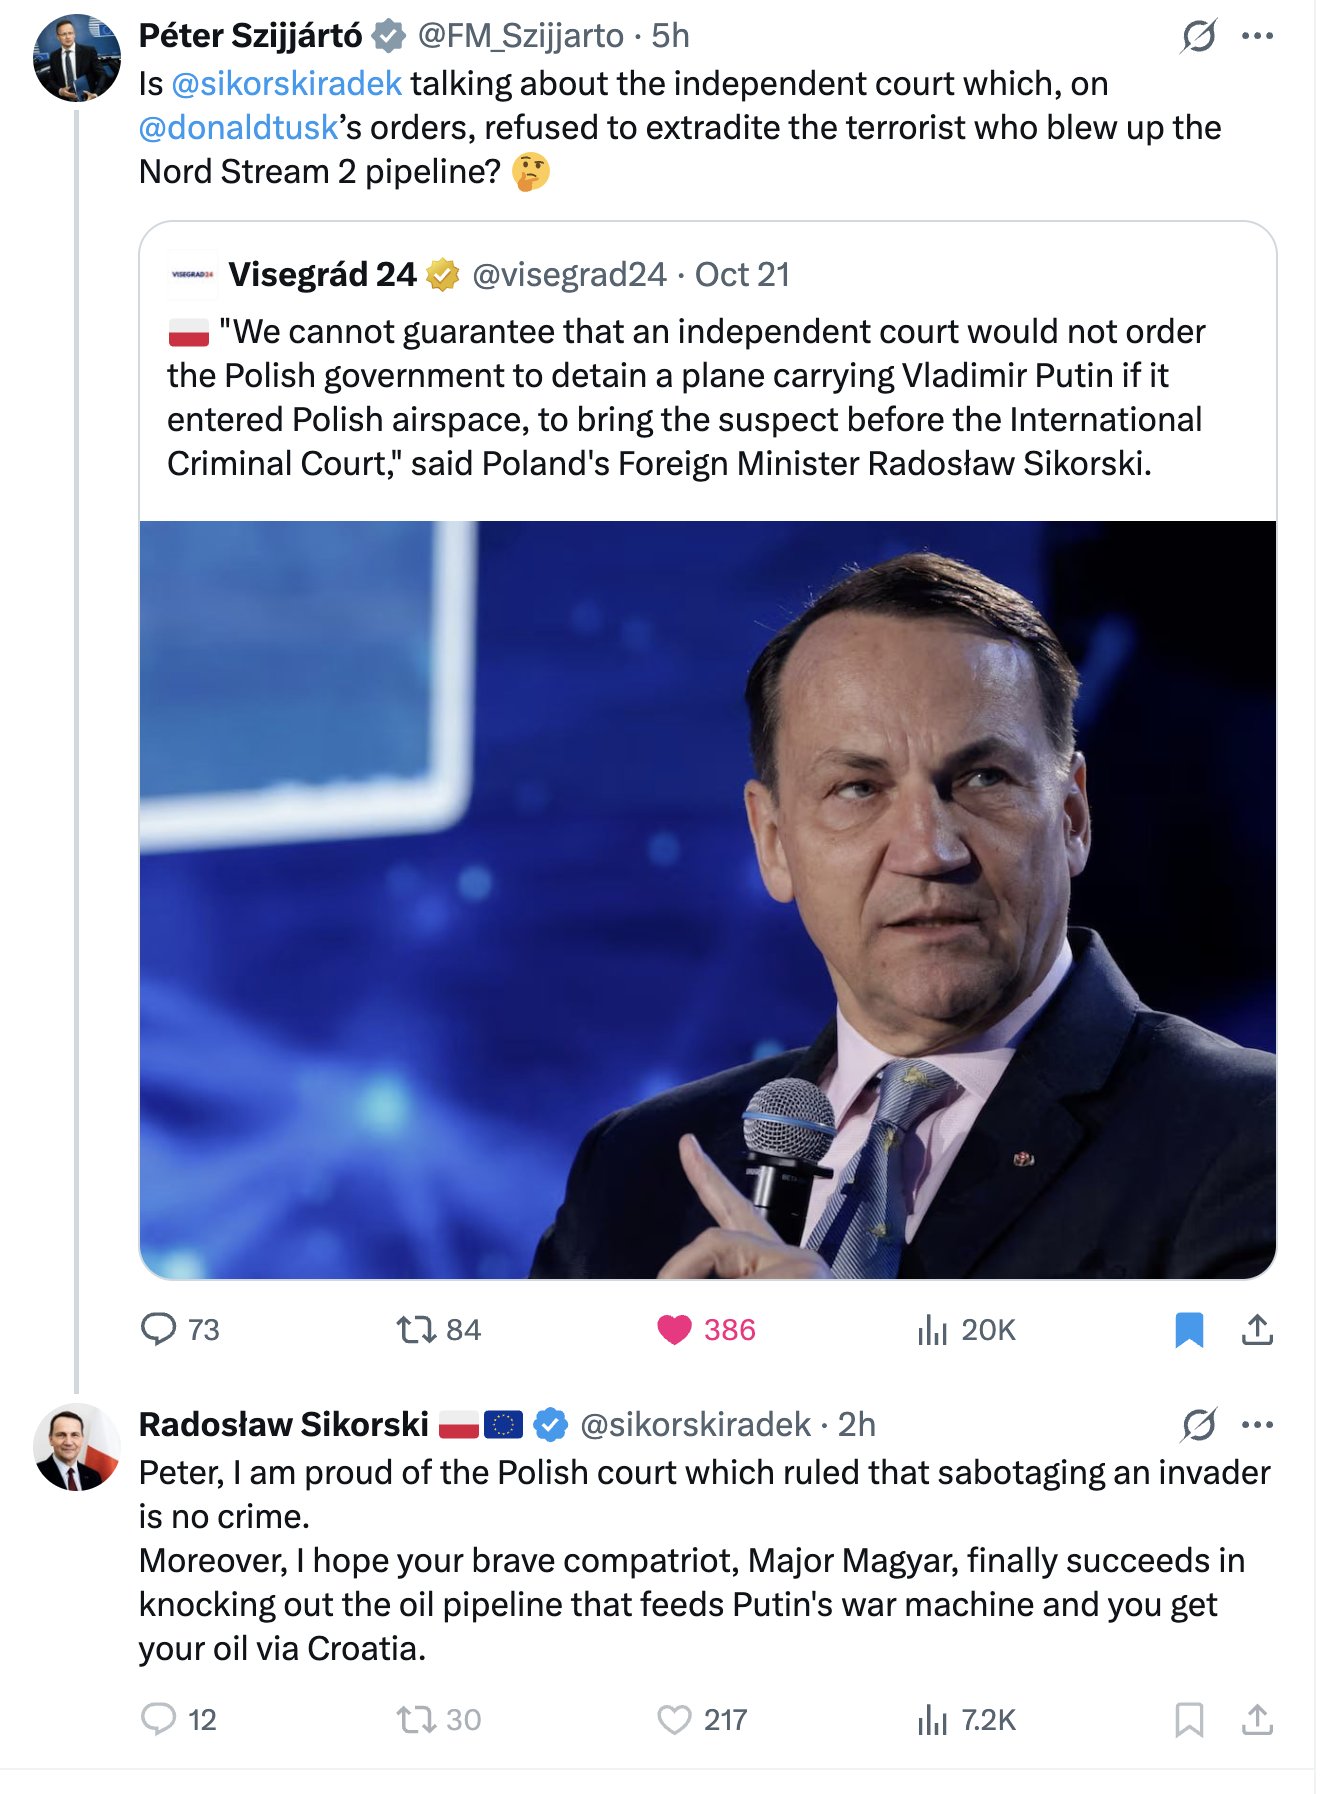Remove bookmark from Szijjártó's post
This screenshot has width=1320, height=1794.
(1188, 1329)
